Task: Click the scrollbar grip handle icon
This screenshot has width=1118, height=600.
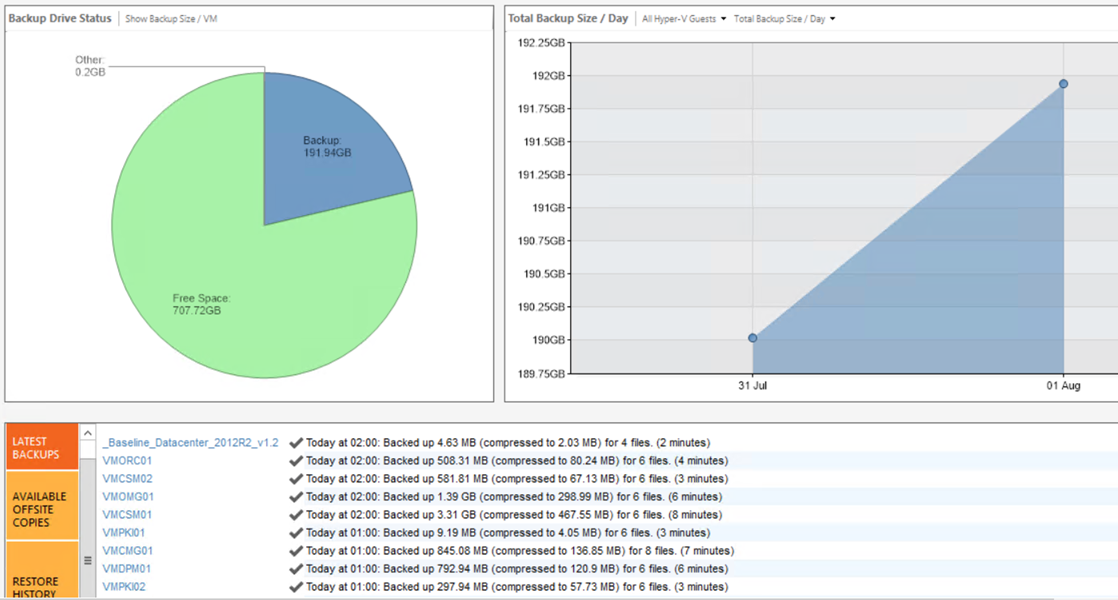Action: point(88,561)
